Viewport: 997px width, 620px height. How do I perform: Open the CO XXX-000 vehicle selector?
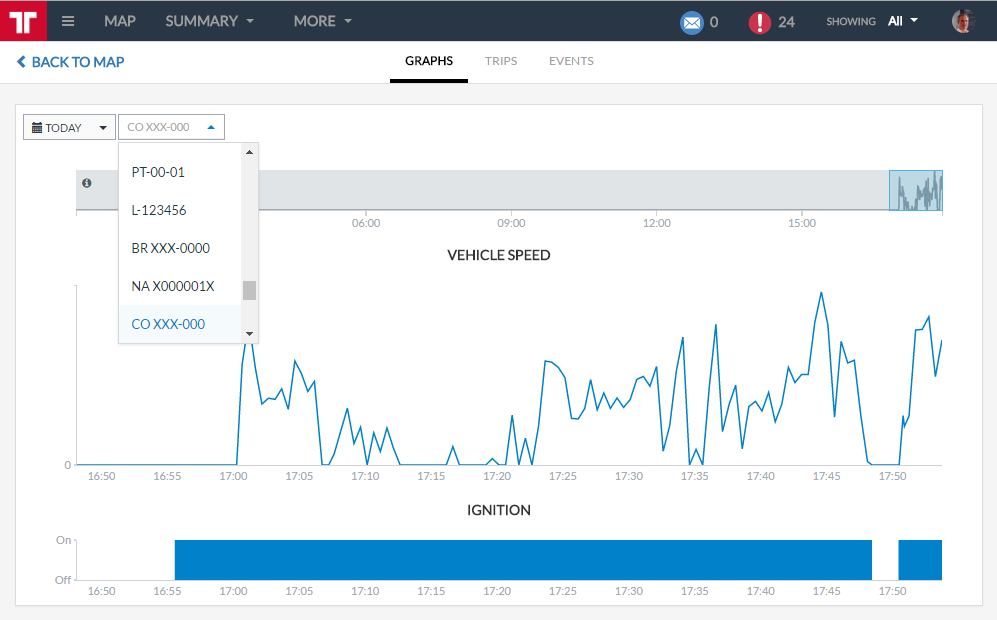coord(171,127)
